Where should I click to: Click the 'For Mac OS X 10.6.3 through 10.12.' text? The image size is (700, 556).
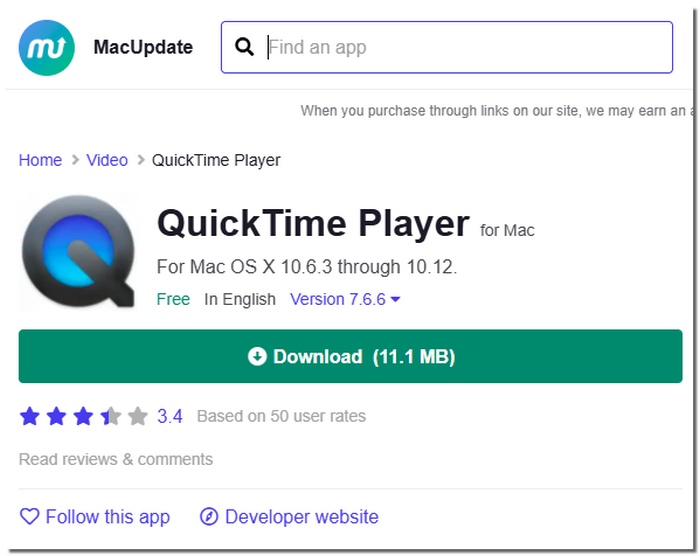click(307, 267)
